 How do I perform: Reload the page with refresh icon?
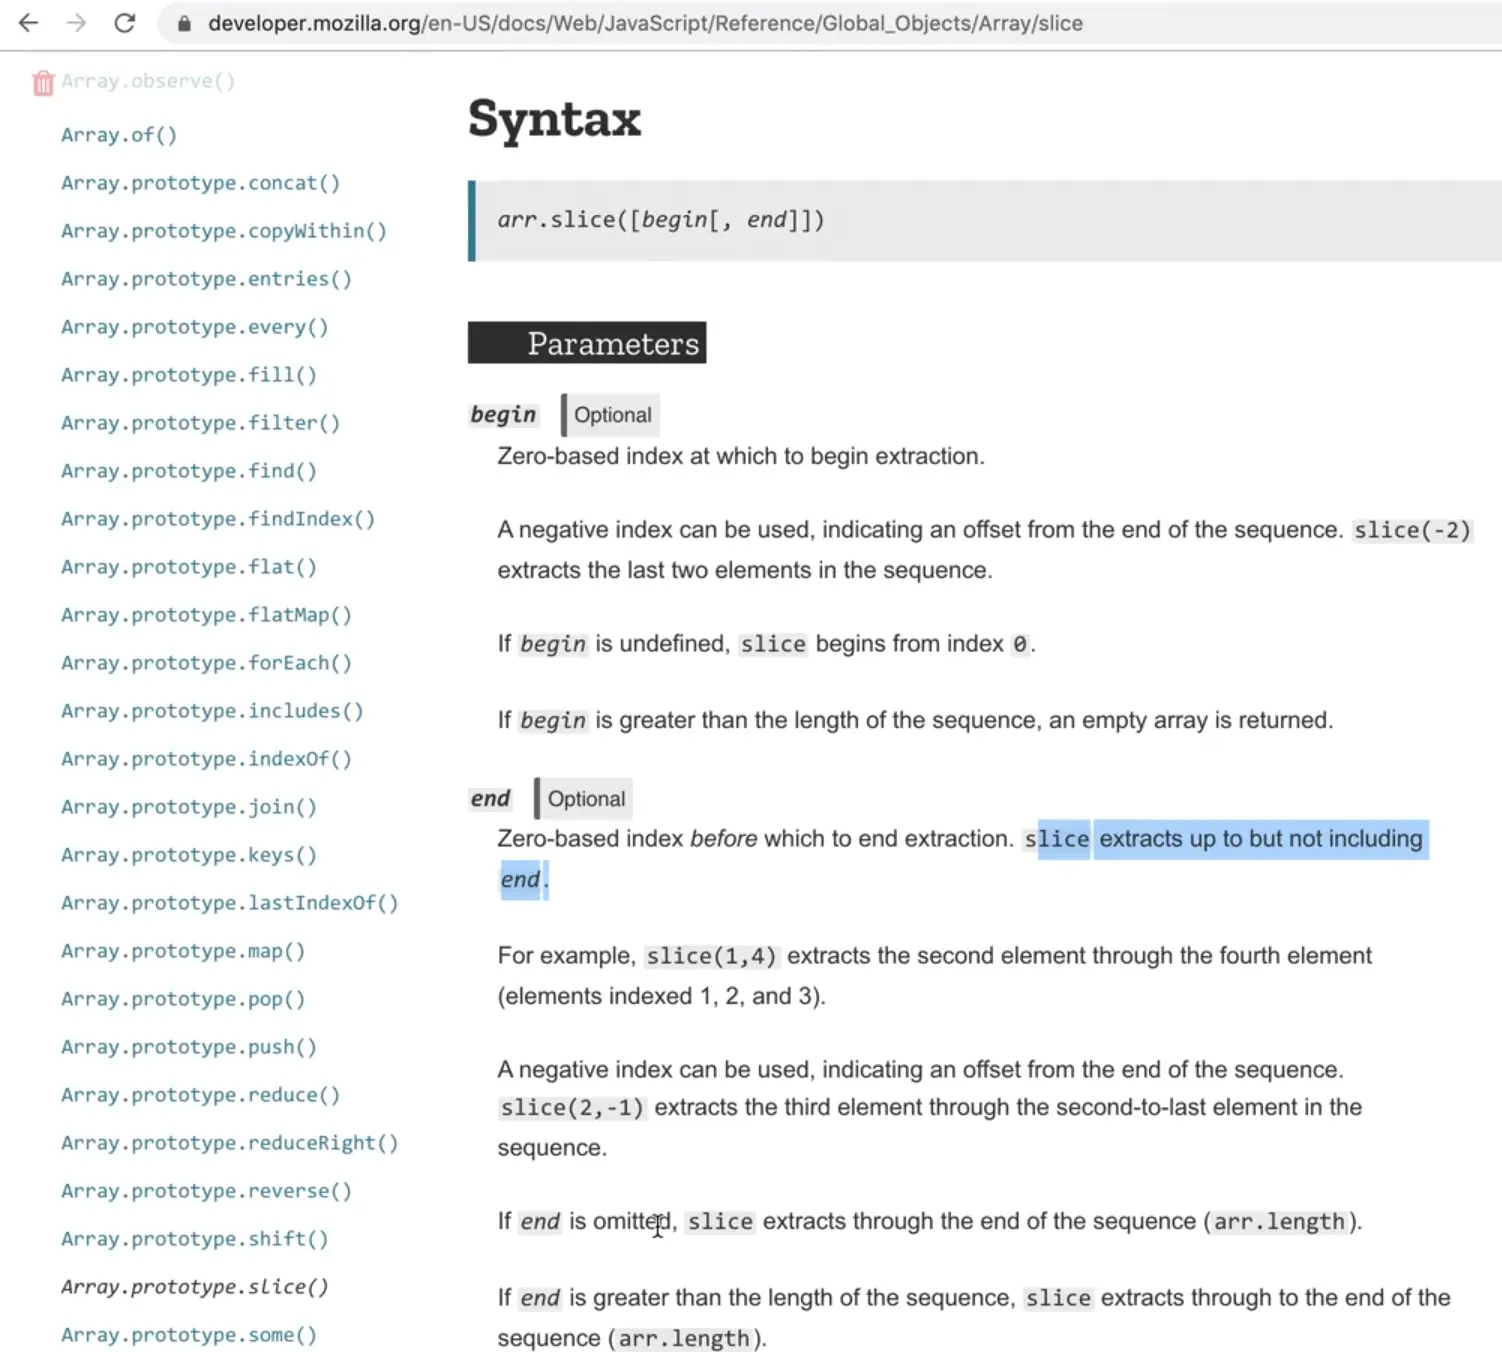tap(125, 23)
